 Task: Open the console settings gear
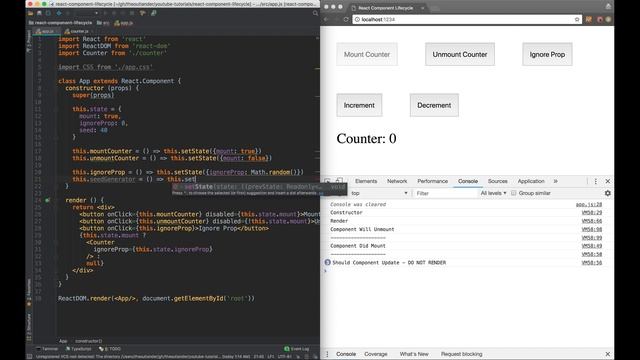coord(607,193)
